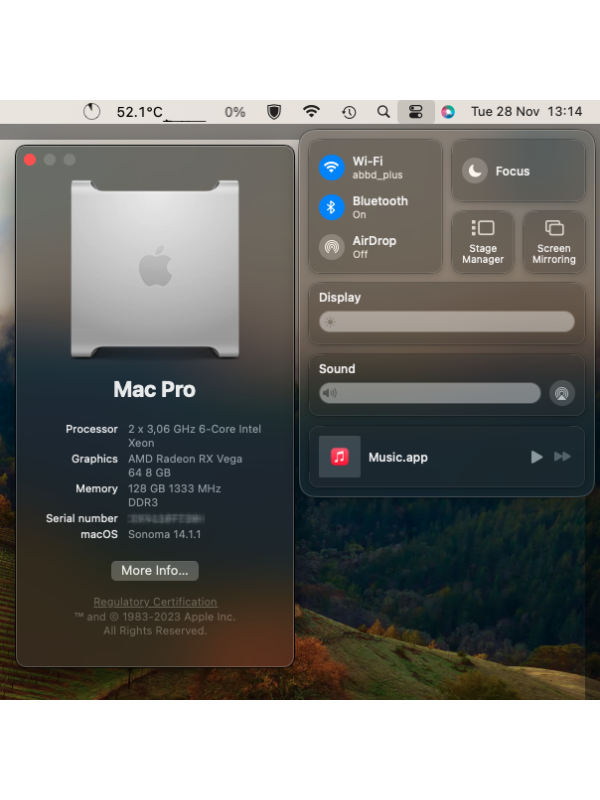This screenshot has height=800, width=600.
Task: Open date and time in menu bar
Action: click(x=526, y=112)
